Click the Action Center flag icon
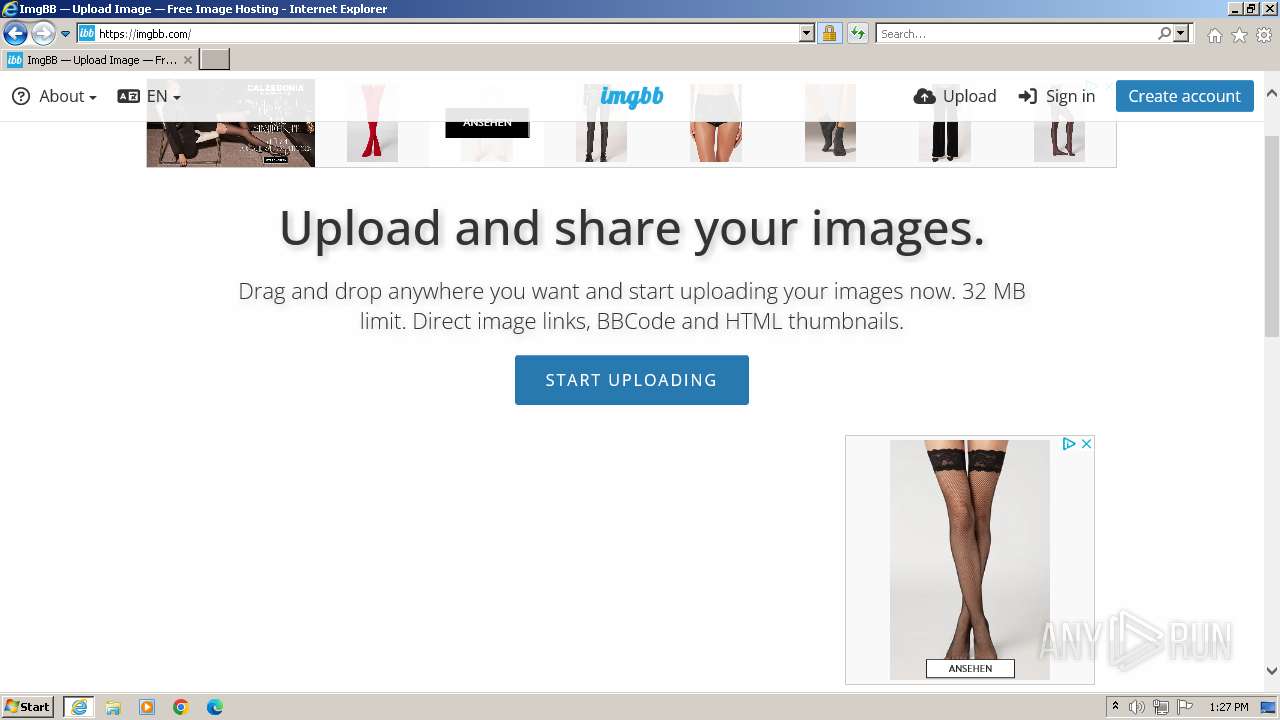 pyautogui.click(x=1185, y=707)
